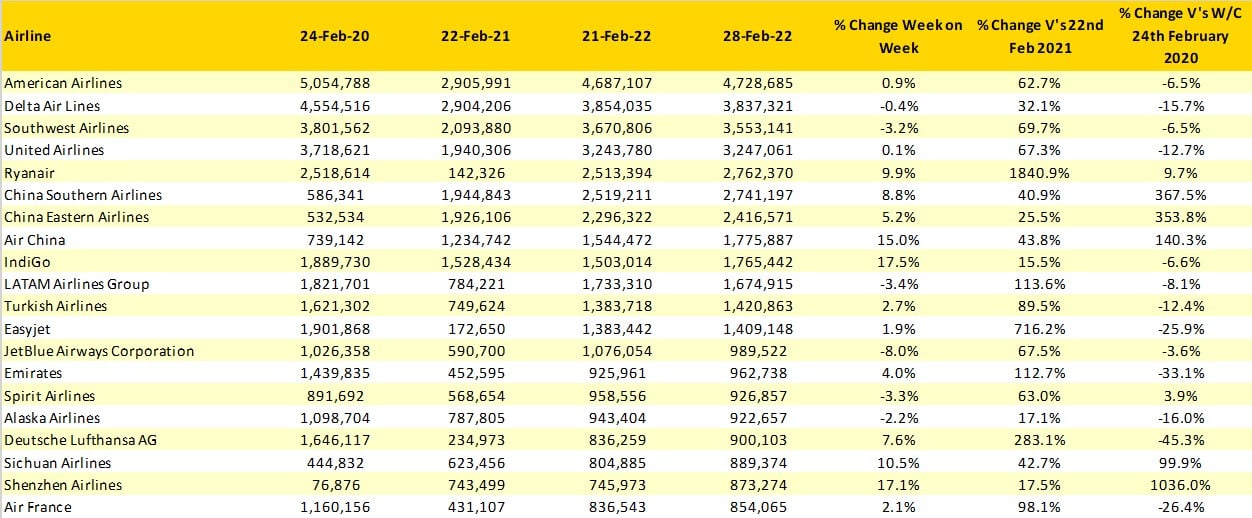Select the Emirates row label
Viewport: 1252px width, 518px height.
point(33,373)
